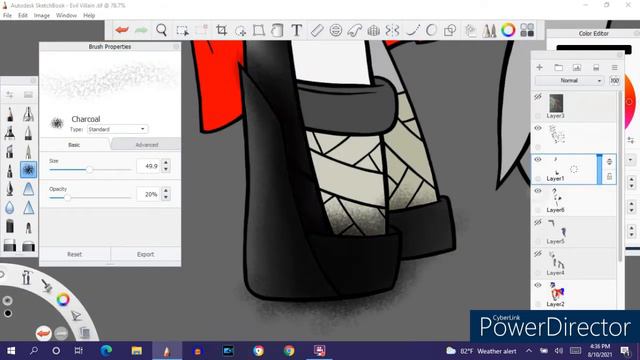Select the Zoom magnifier tool
The image size is (640, 360).
162,30
